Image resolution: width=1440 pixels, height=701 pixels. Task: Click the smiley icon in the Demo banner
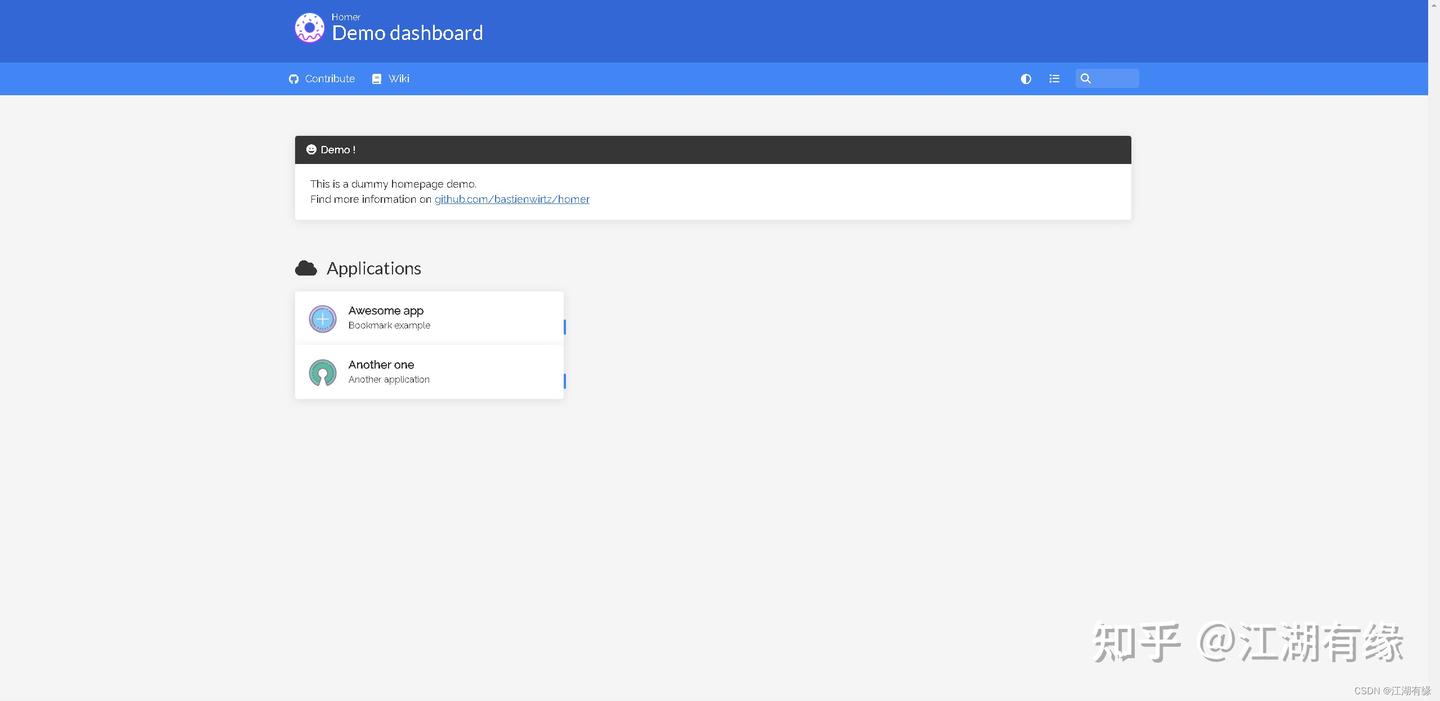pyautogui.click(x=312, y=149)
